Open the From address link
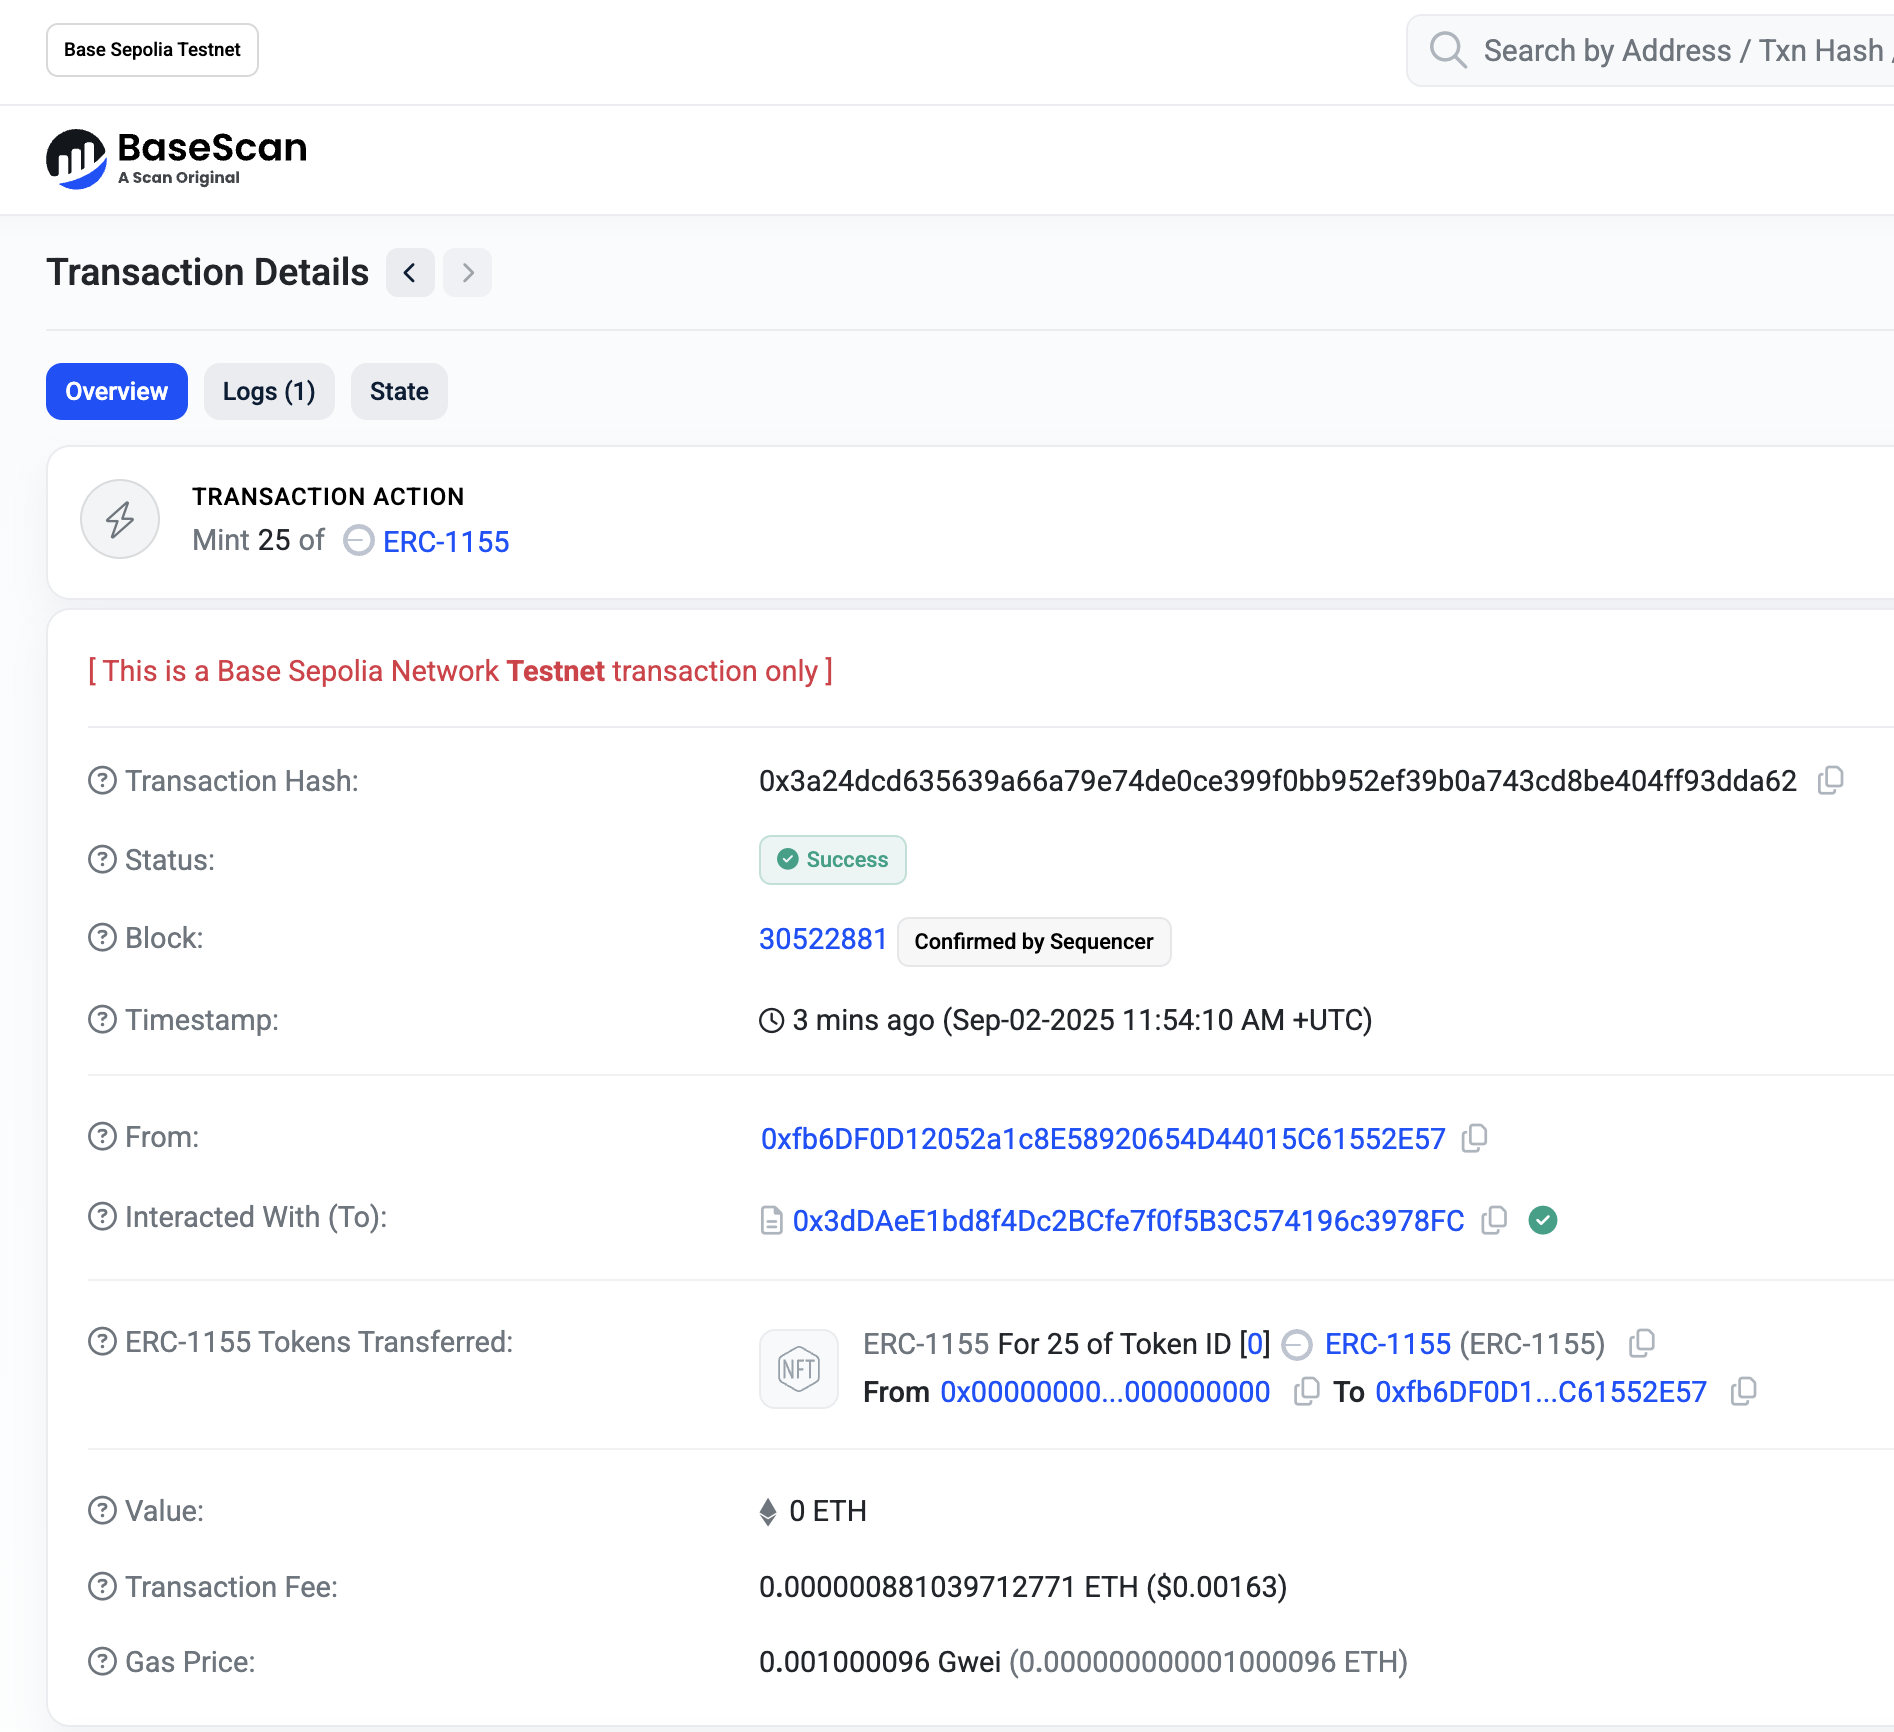 tap(1102, 1138)
